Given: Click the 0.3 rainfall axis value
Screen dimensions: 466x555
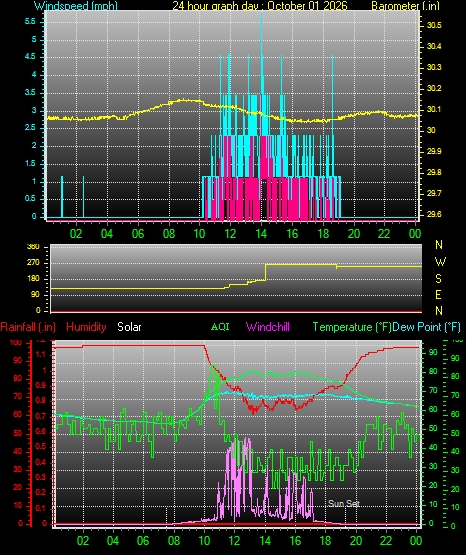Looking at the screenshot, I should pos(41,477).
